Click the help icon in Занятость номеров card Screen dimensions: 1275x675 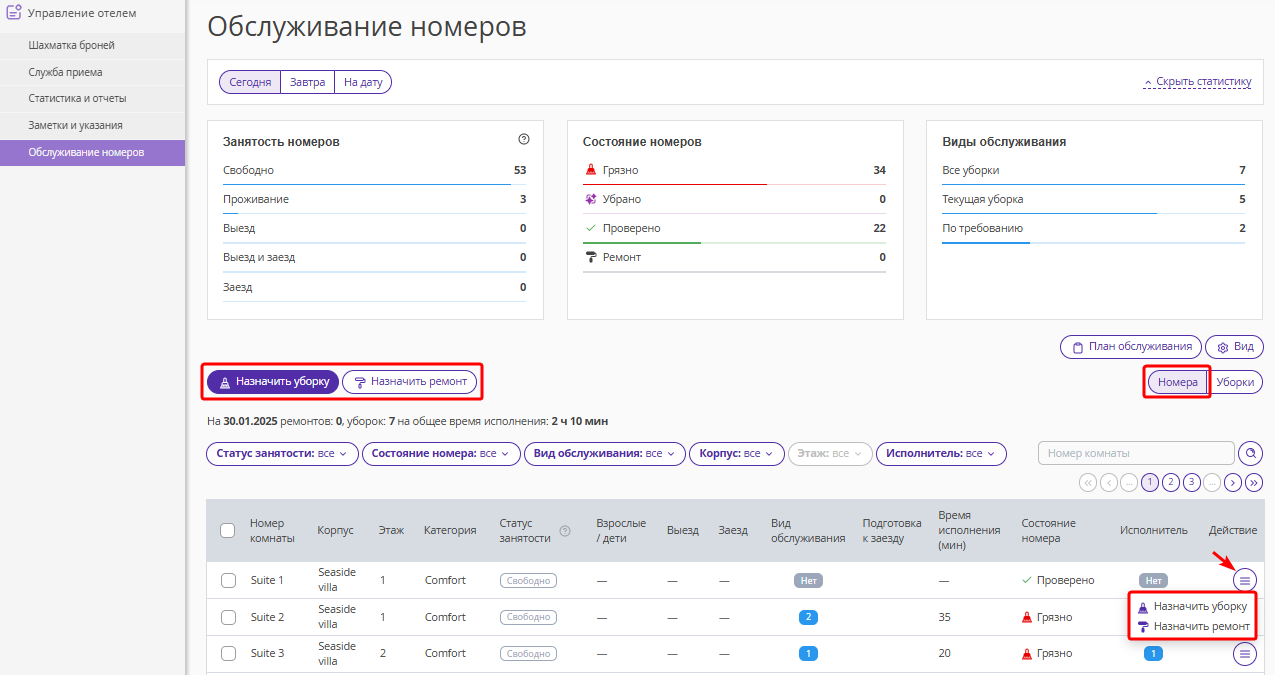tap(524, 140)
